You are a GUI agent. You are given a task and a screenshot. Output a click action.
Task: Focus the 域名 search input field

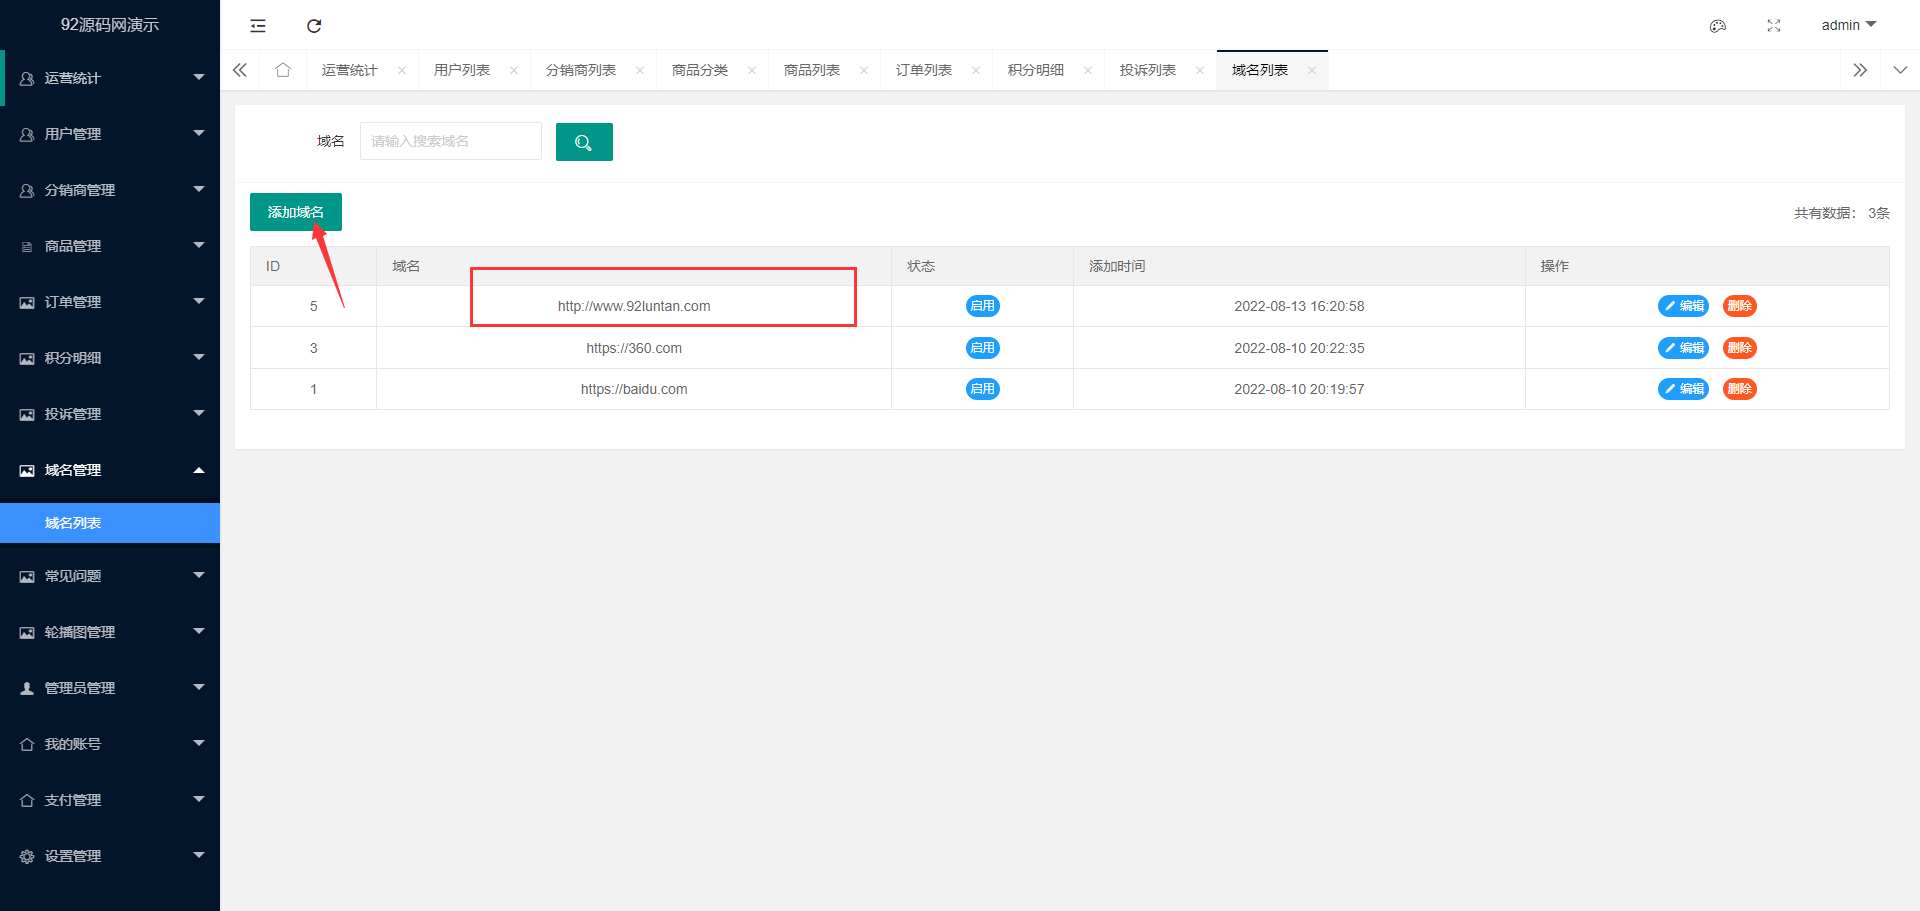tap(450, 141)
